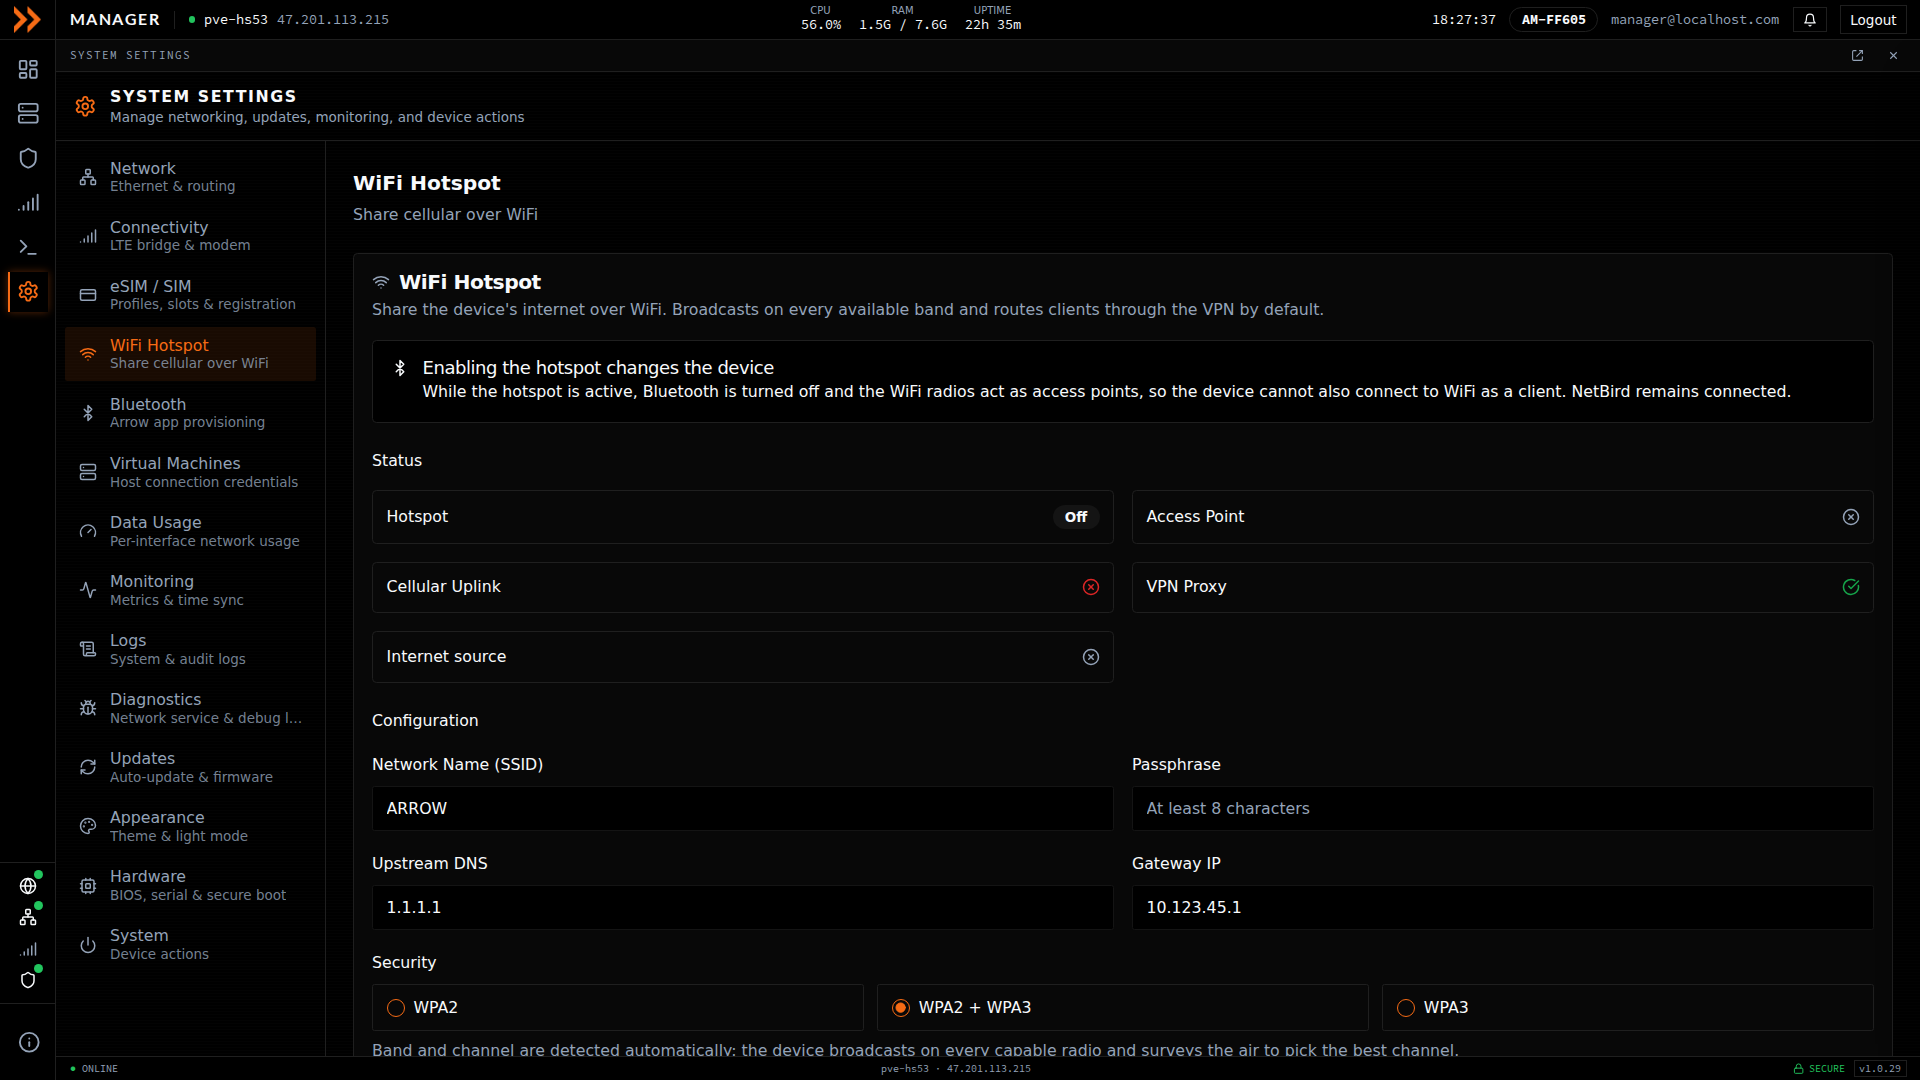Open the signal bars icon in left rail

click(x=28, y=203)
